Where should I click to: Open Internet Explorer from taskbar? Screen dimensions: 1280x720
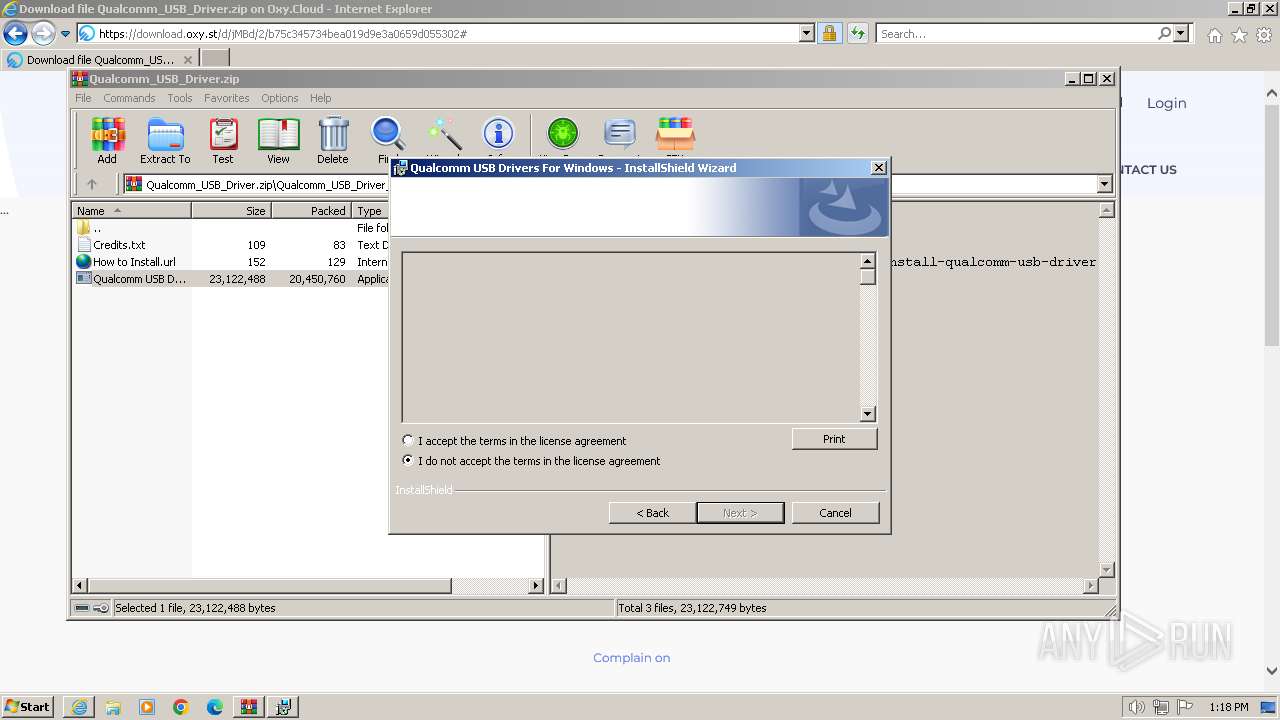click(79, 707)
